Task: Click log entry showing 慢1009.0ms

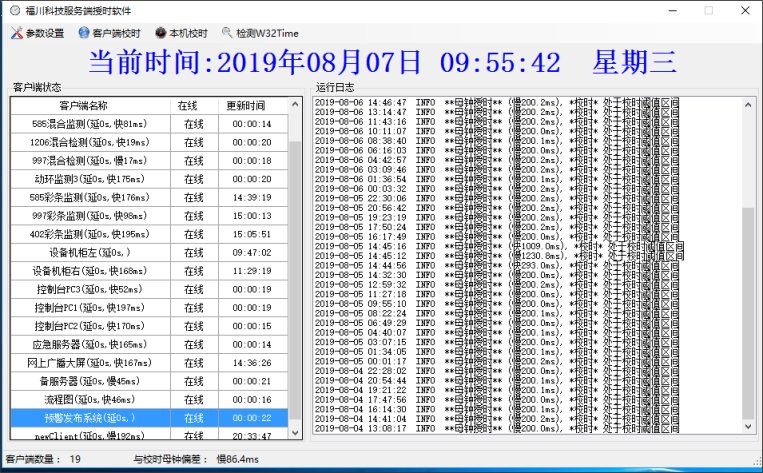Action: (x=500, y=246)
